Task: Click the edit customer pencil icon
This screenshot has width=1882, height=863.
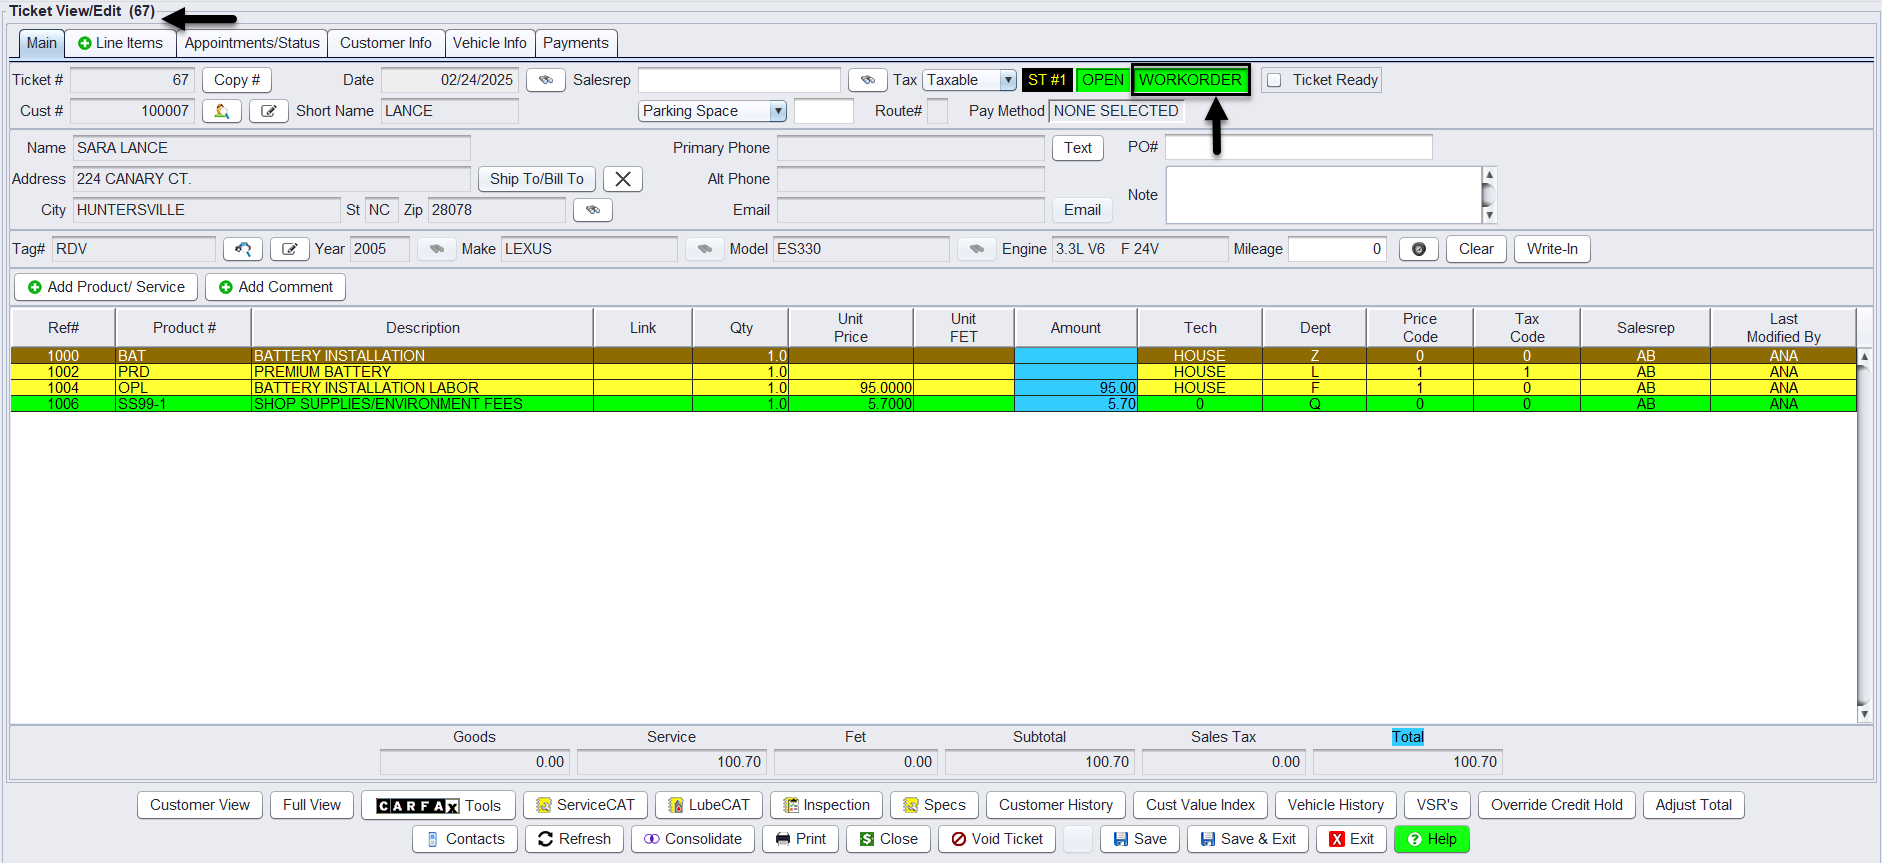Action: (x=268, y=111)
